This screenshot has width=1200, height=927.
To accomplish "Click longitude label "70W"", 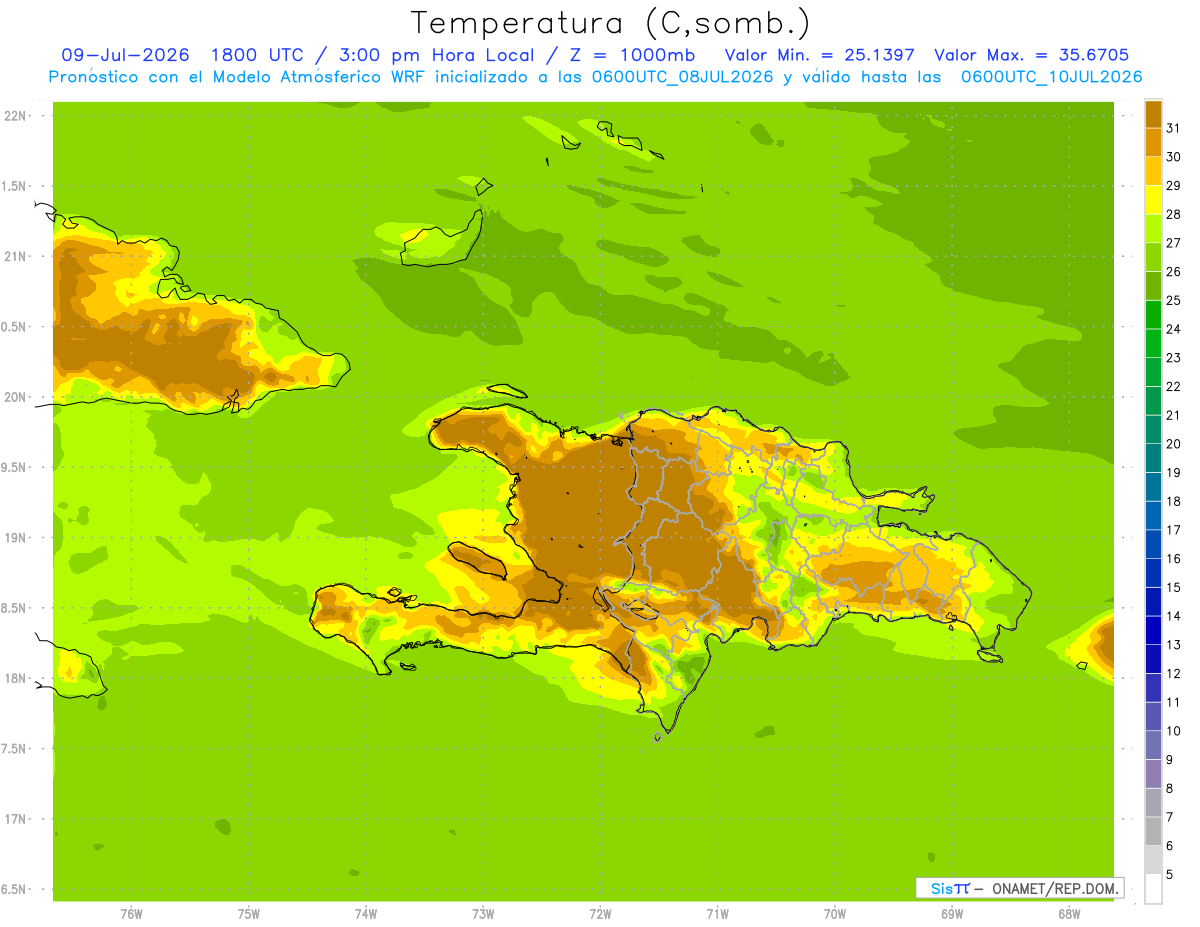I will pyautogui.click(x=835, y=914).
